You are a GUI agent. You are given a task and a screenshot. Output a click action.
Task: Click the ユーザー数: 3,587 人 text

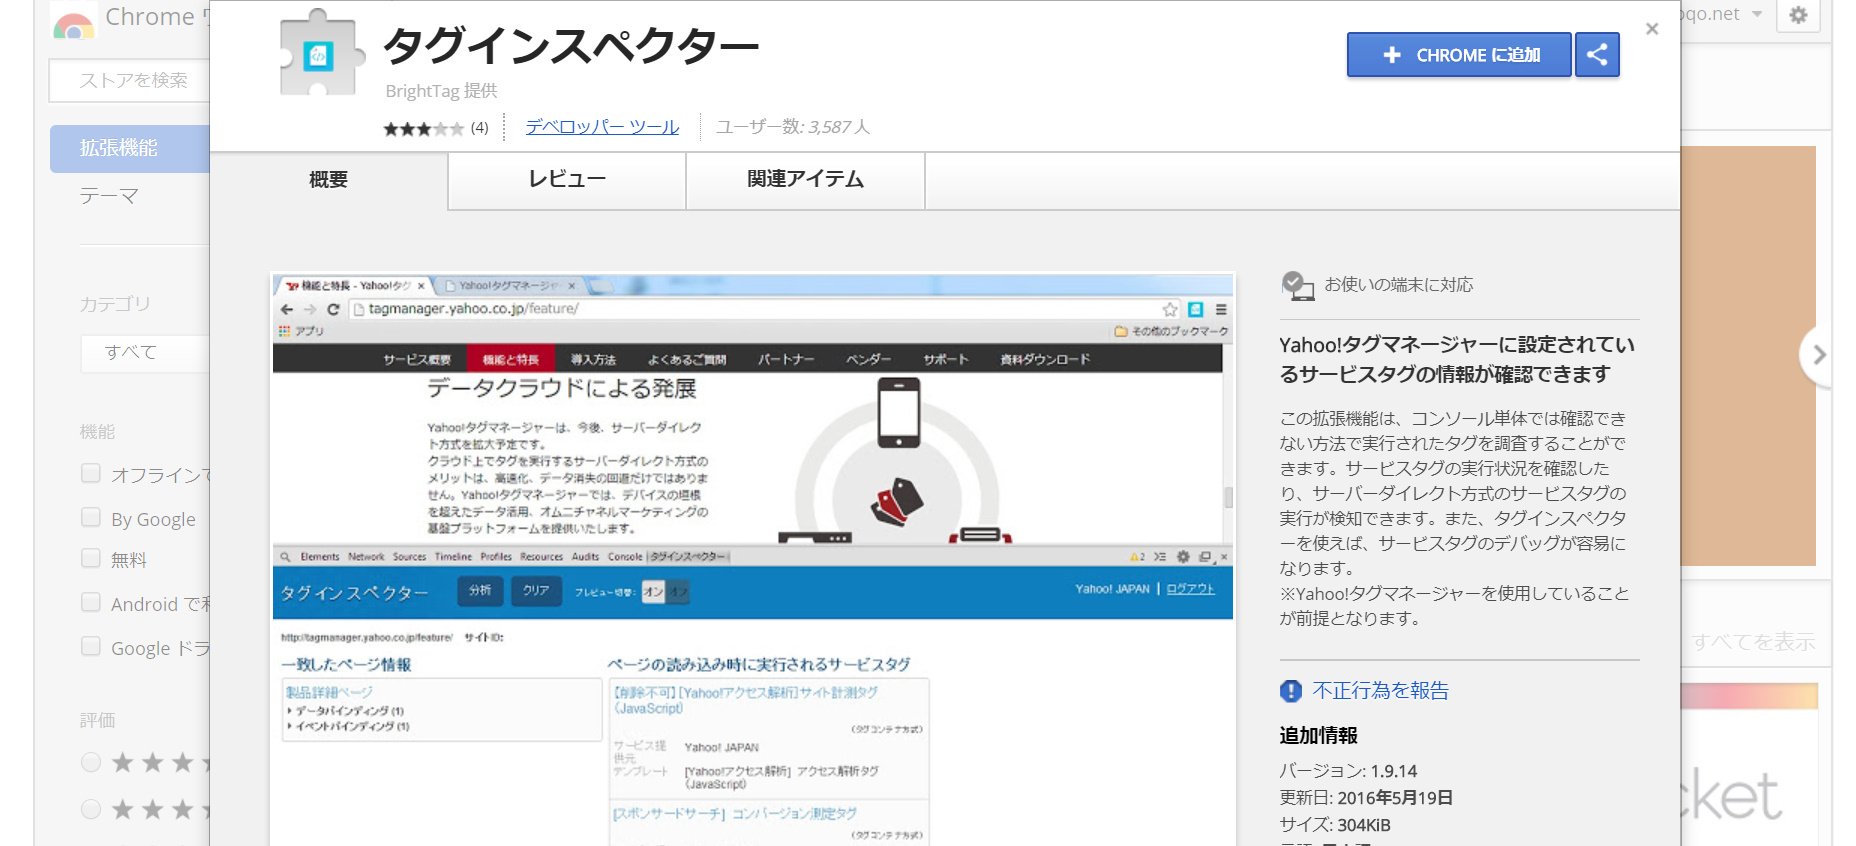click(x=793, y=127)
